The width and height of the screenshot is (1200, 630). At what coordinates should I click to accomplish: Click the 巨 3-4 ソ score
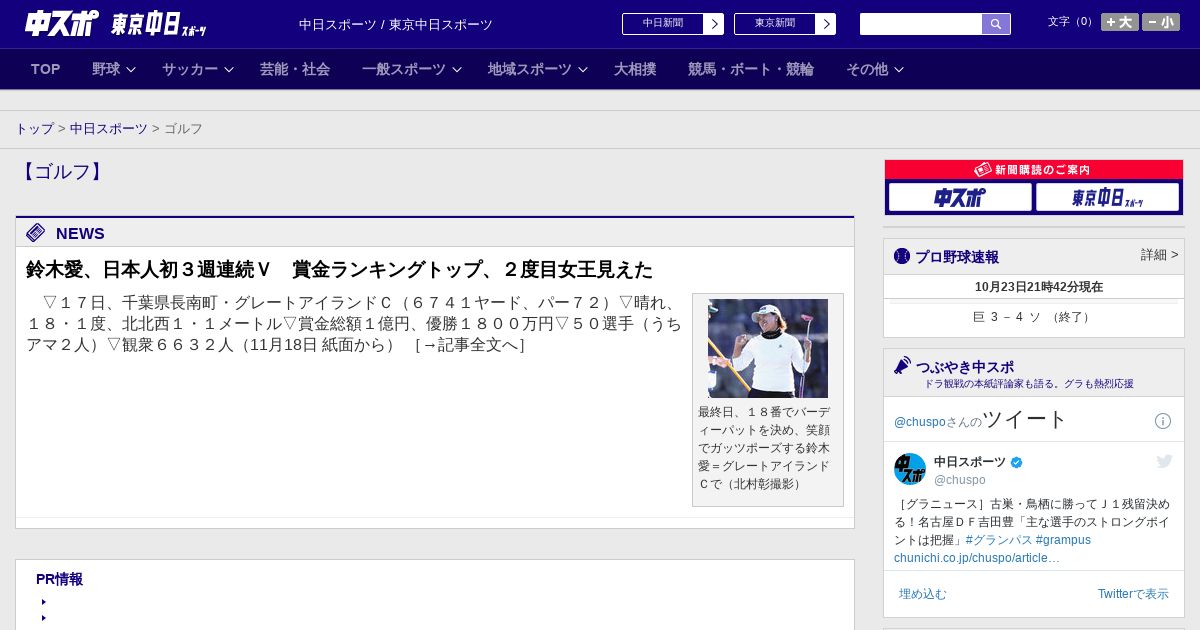tap(1033, 317)
